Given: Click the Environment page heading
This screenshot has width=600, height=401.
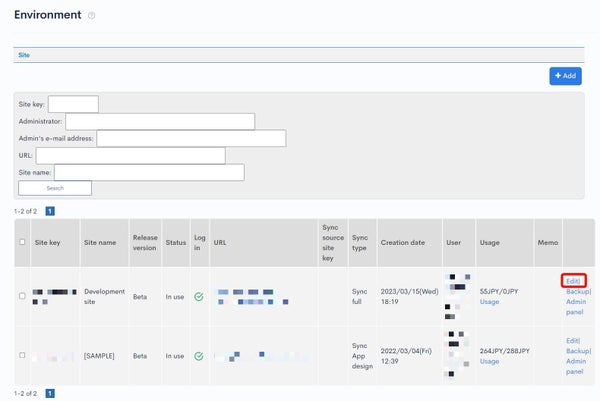Looking at the screenshot, I should point(47,15).
